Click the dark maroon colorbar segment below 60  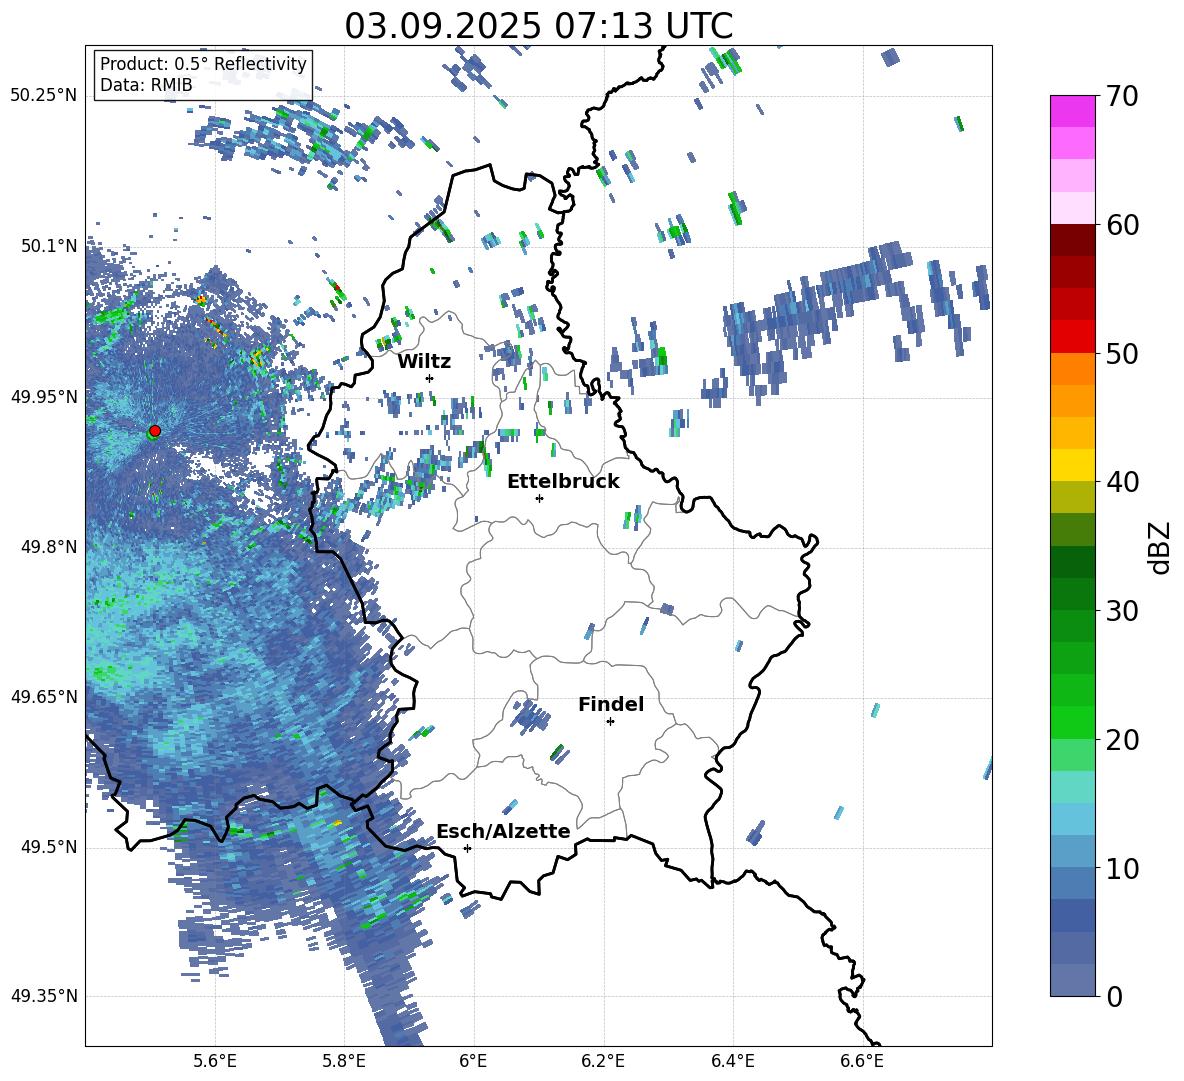click(1072, 240)
